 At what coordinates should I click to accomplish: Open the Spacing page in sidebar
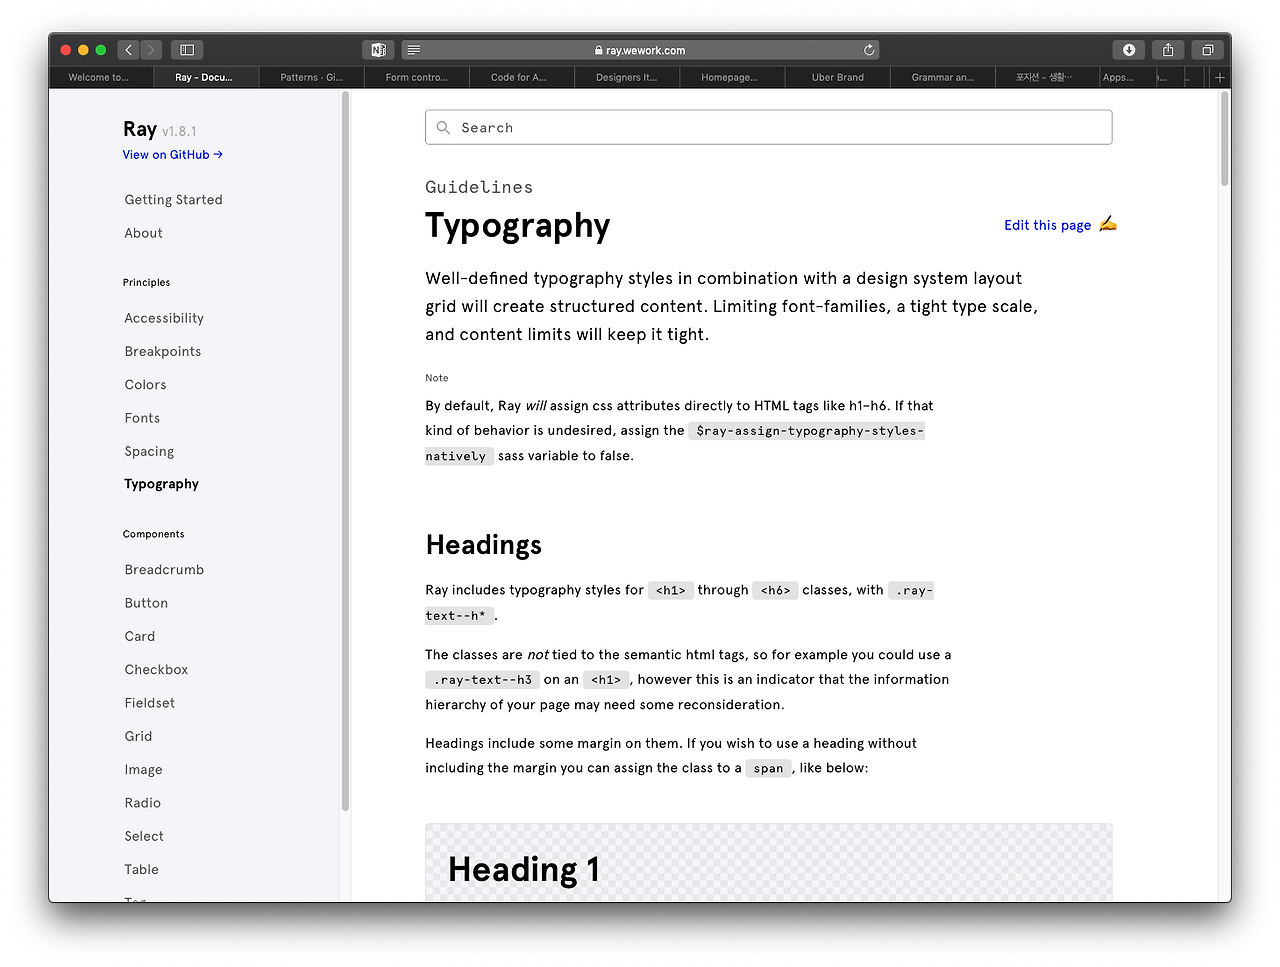point(149,452)
